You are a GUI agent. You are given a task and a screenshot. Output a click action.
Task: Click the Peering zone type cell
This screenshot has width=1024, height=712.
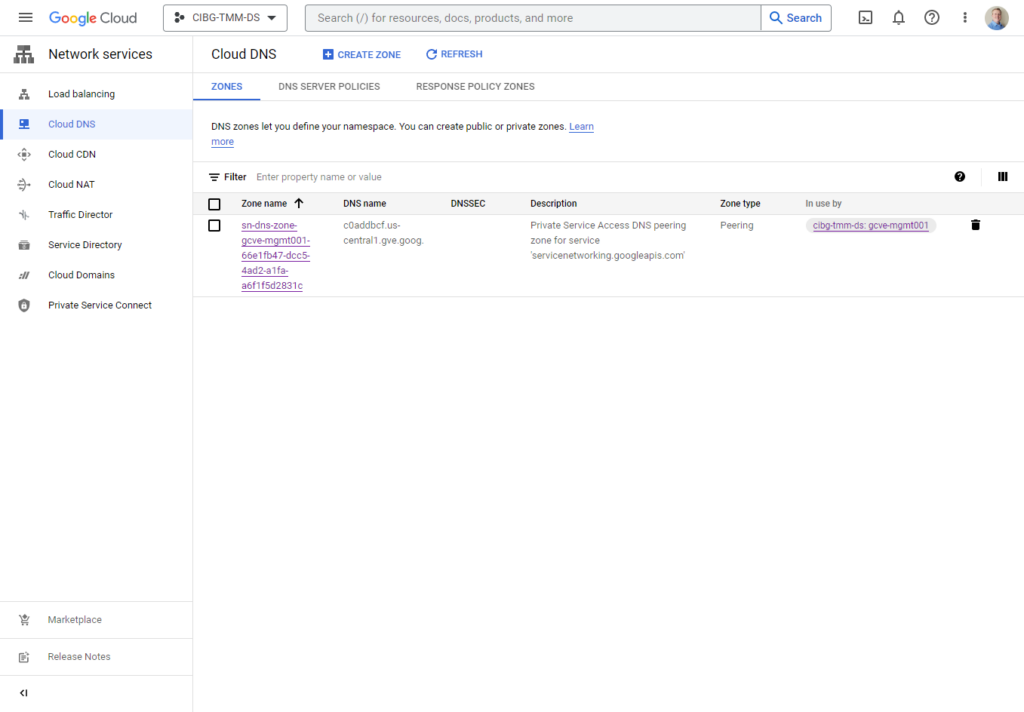[737, 225]
